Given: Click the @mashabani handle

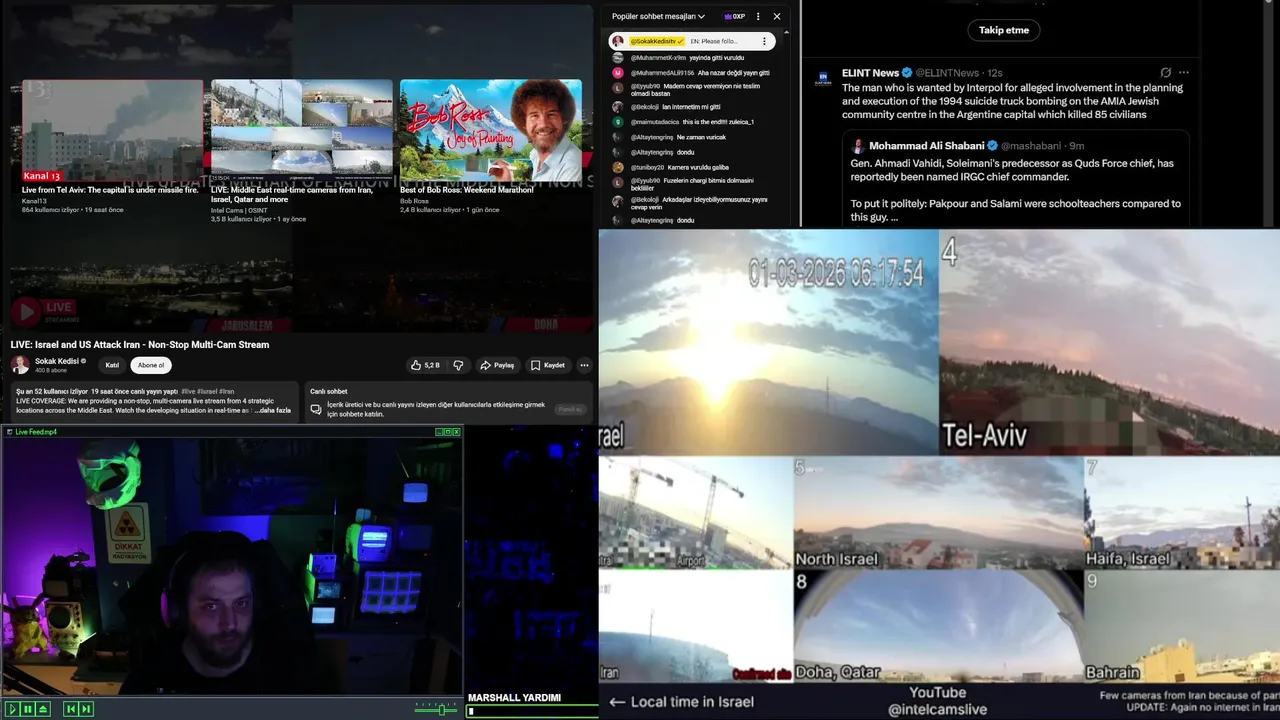Looking at the screenshot, I should pos(1032,146).
